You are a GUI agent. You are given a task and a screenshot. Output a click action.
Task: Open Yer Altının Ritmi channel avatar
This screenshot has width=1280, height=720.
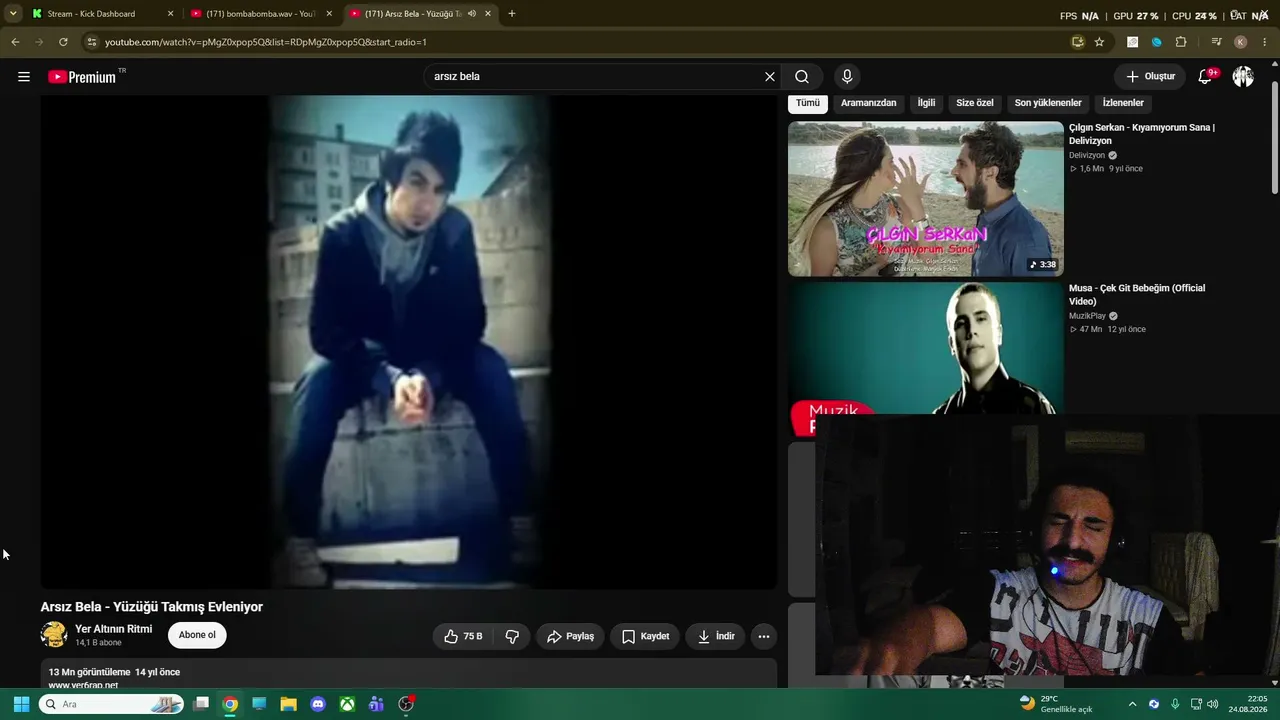[x=54, y=635]
